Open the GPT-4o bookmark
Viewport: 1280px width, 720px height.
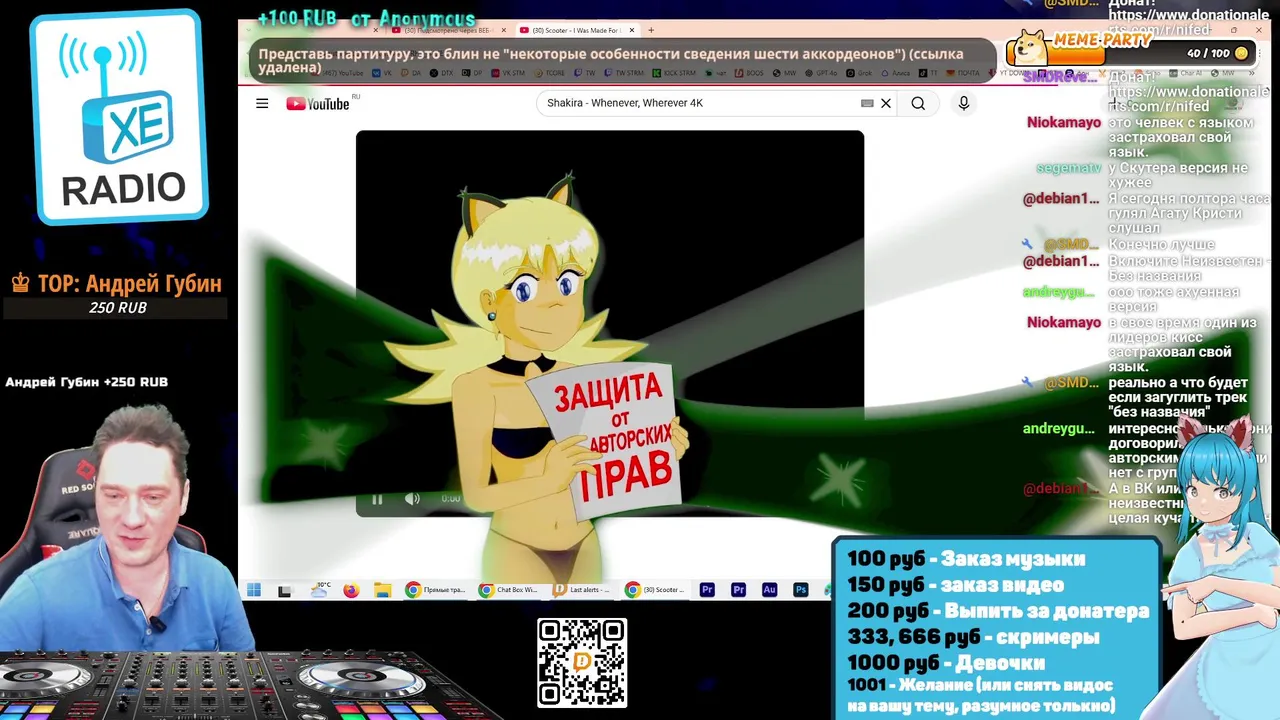click(821, 72)
